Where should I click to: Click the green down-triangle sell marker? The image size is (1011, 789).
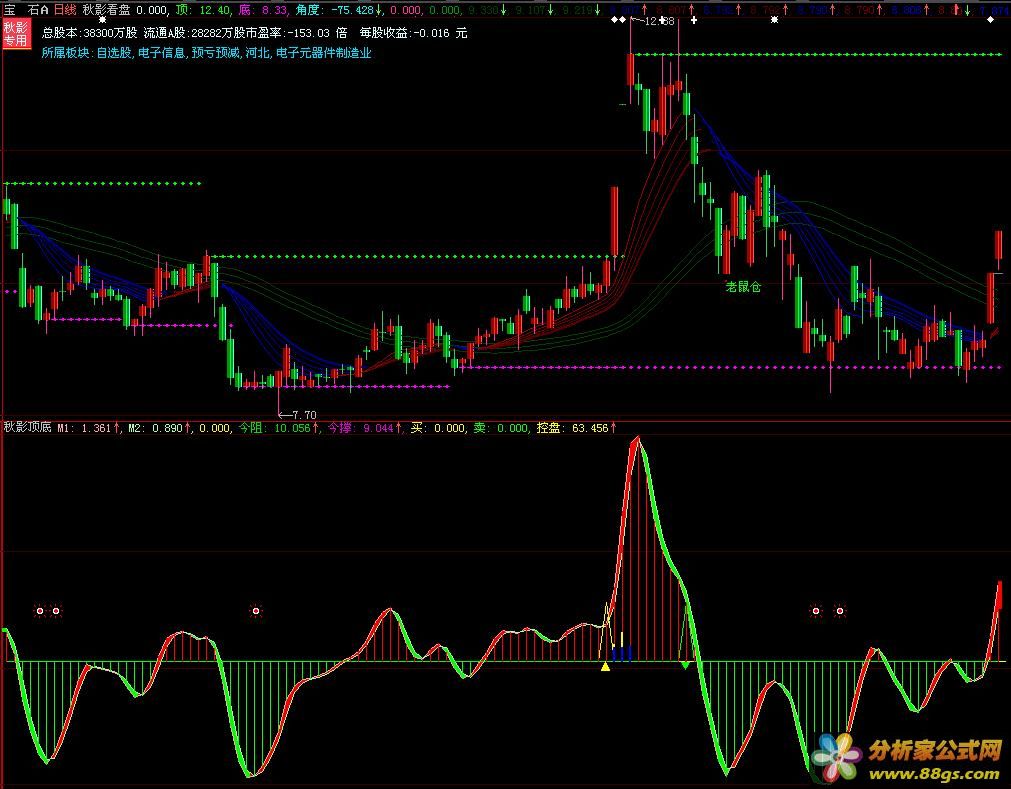(x=685, y=665)
